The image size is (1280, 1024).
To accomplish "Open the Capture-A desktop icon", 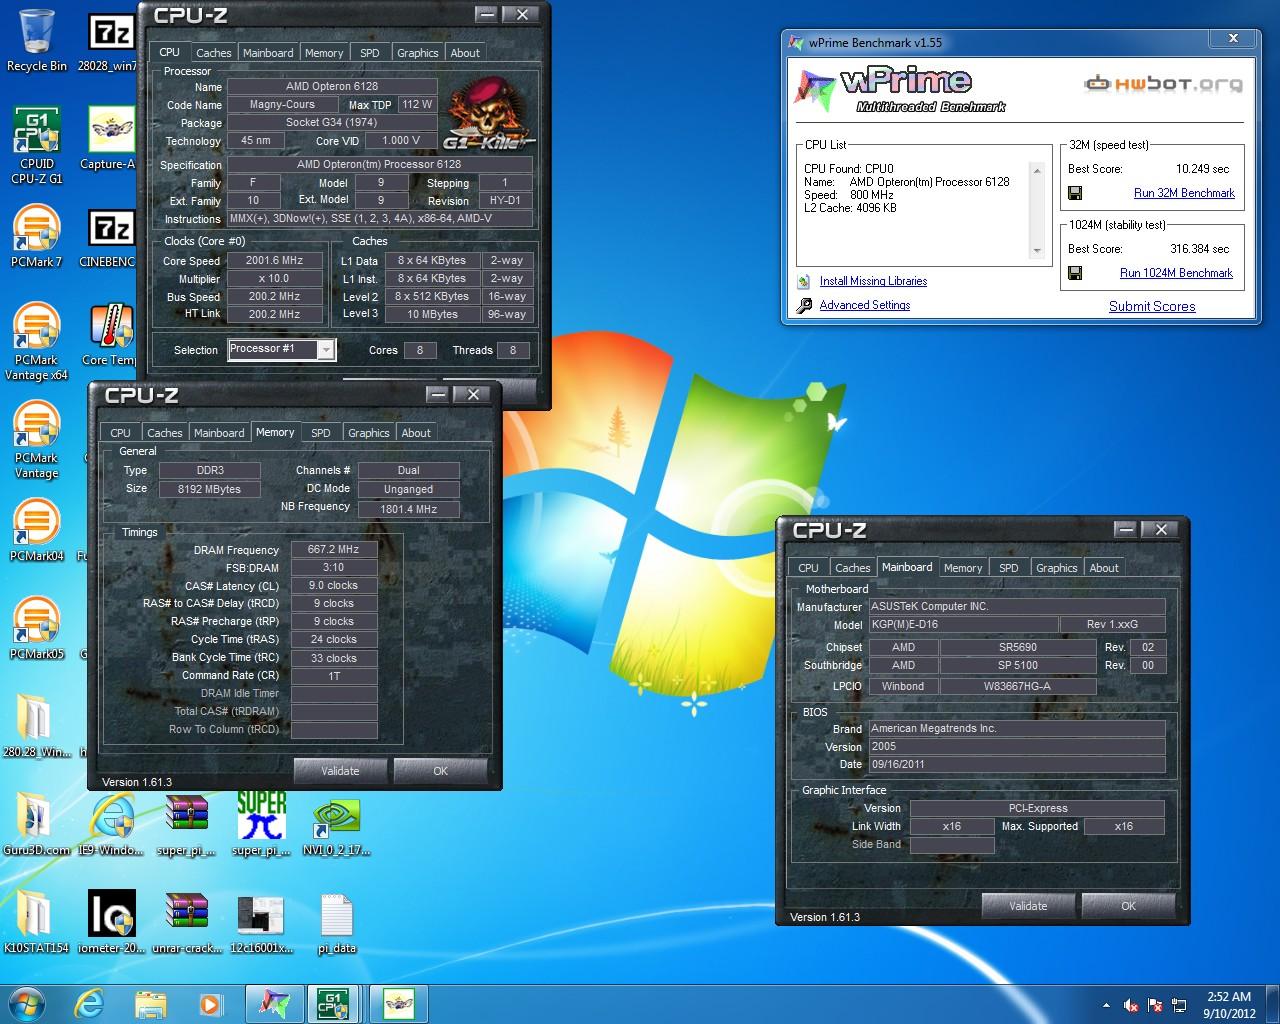I will (x=110, y=138).
